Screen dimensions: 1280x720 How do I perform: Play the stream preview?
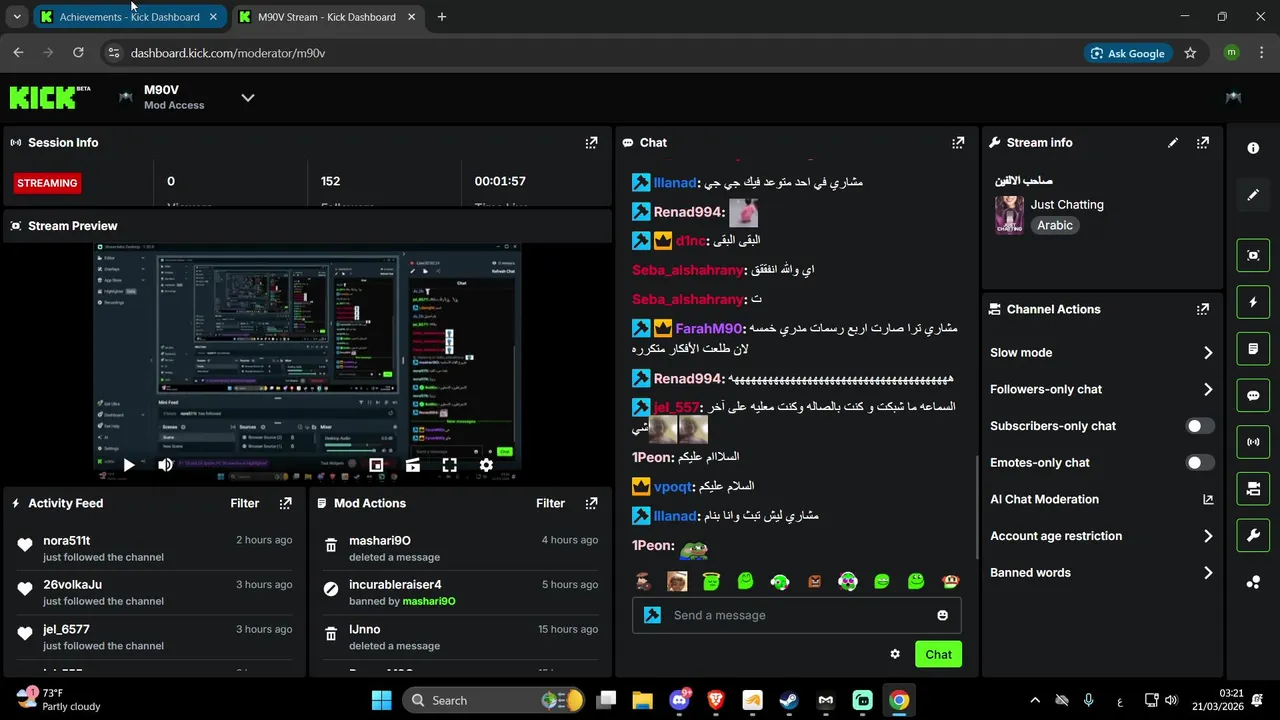coord(129,465)
